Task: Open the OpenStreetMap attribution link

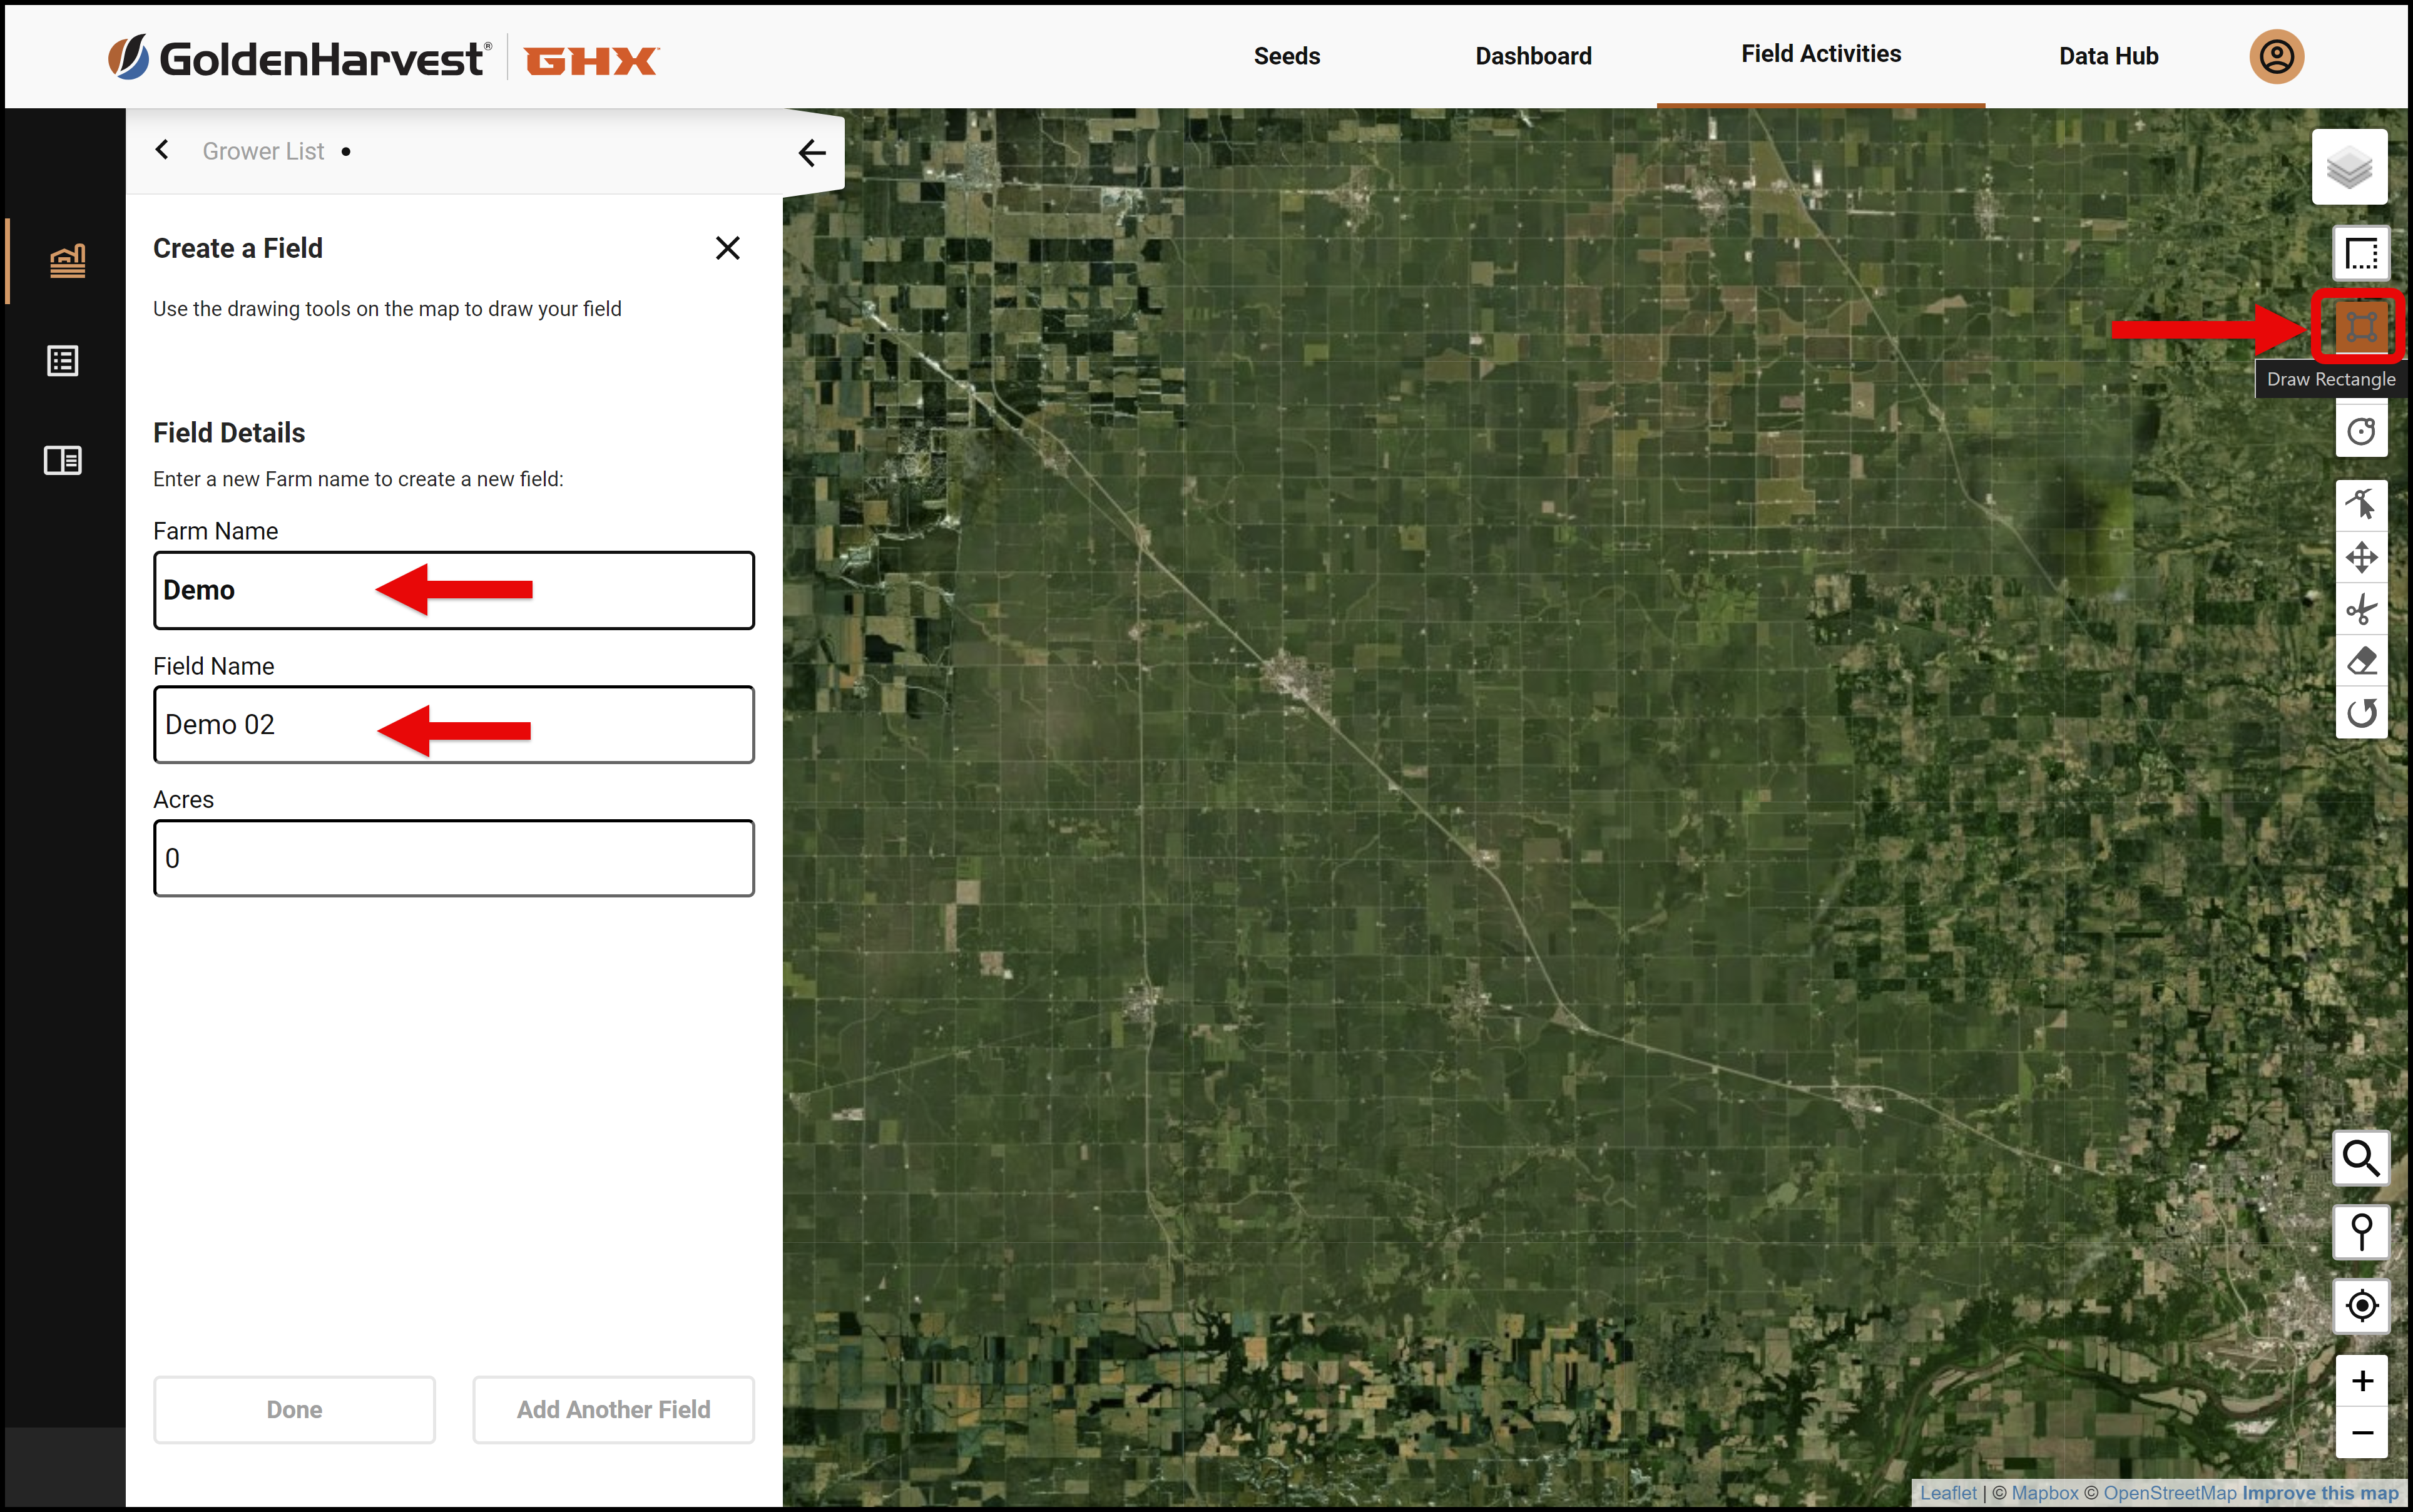Action: point(2169,1493)
